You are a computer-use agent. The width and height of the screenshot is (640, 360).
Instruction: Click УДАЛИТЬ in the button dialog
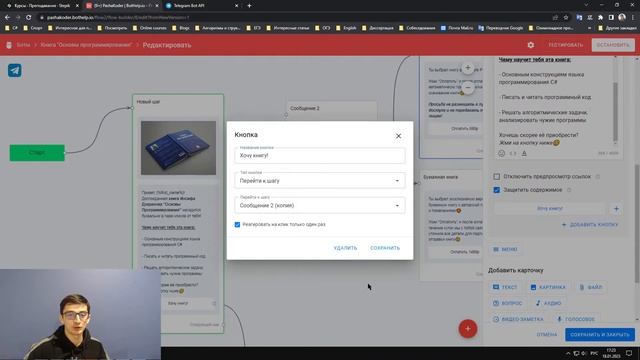pyautogui.click(x=345, y=248)
